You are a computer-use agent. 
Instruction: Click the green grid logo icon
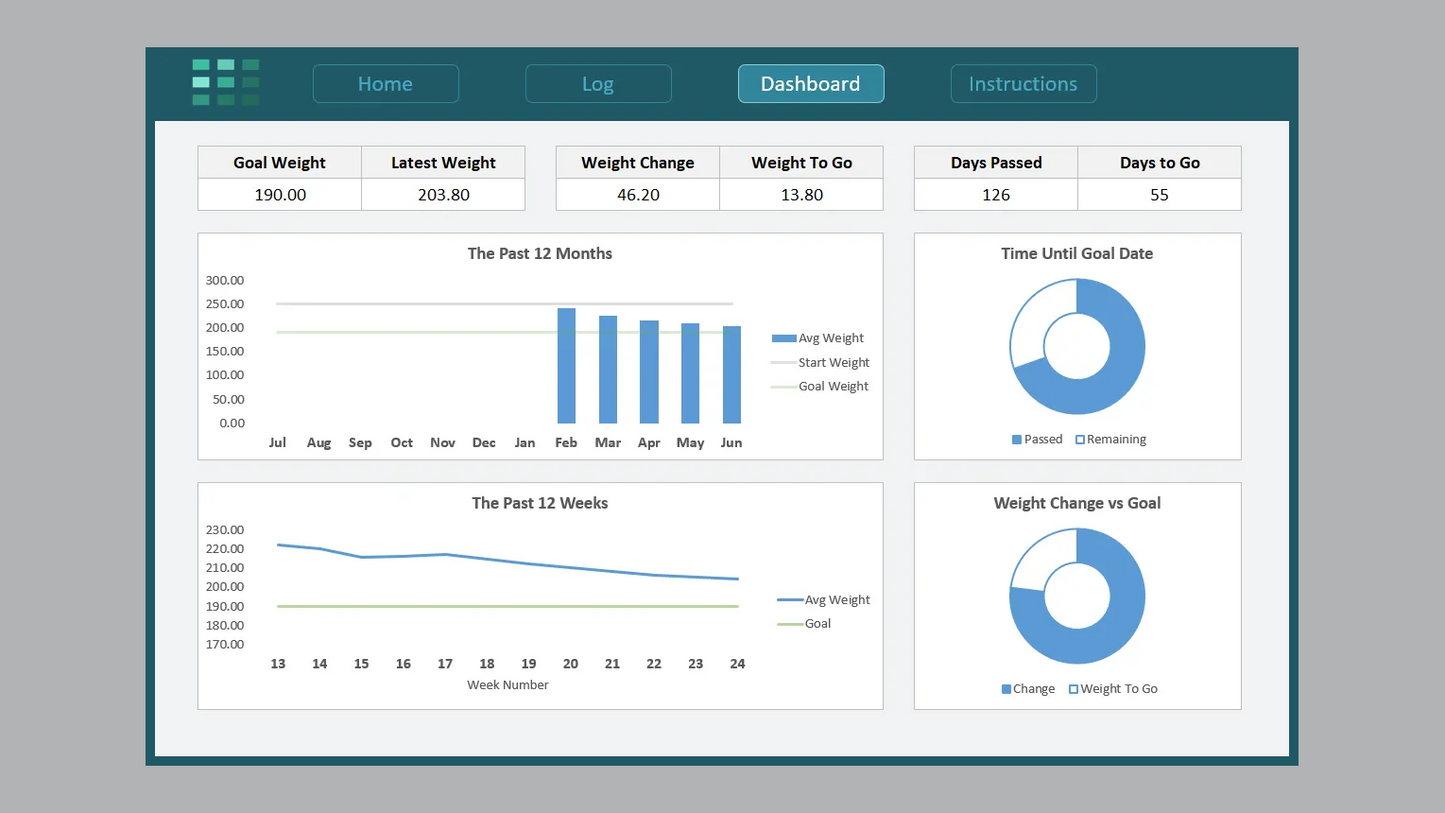pyautogui.click(x=226, y=83)
